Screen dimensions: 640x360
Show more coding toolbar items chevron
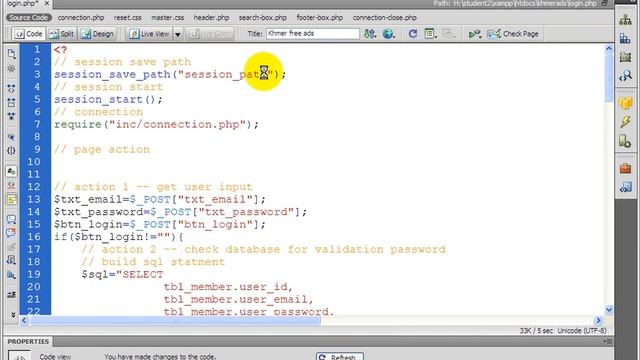coord(13,315)
